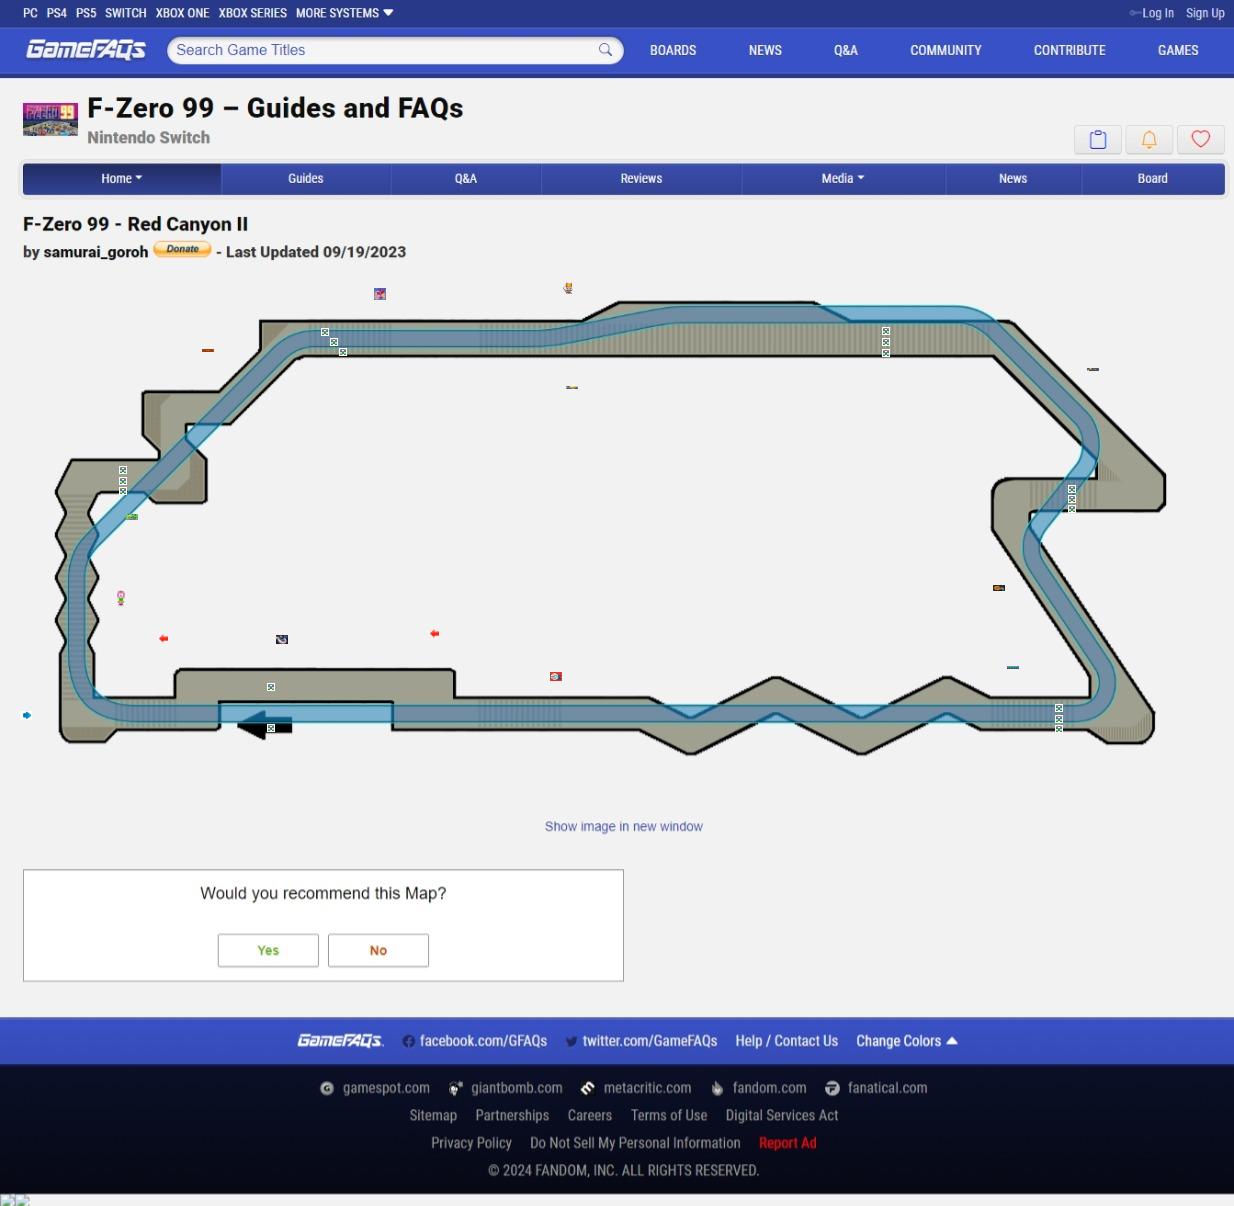
Task: Open the Boards menu in header
Action: pyautogui.click(x=672, y=50)
